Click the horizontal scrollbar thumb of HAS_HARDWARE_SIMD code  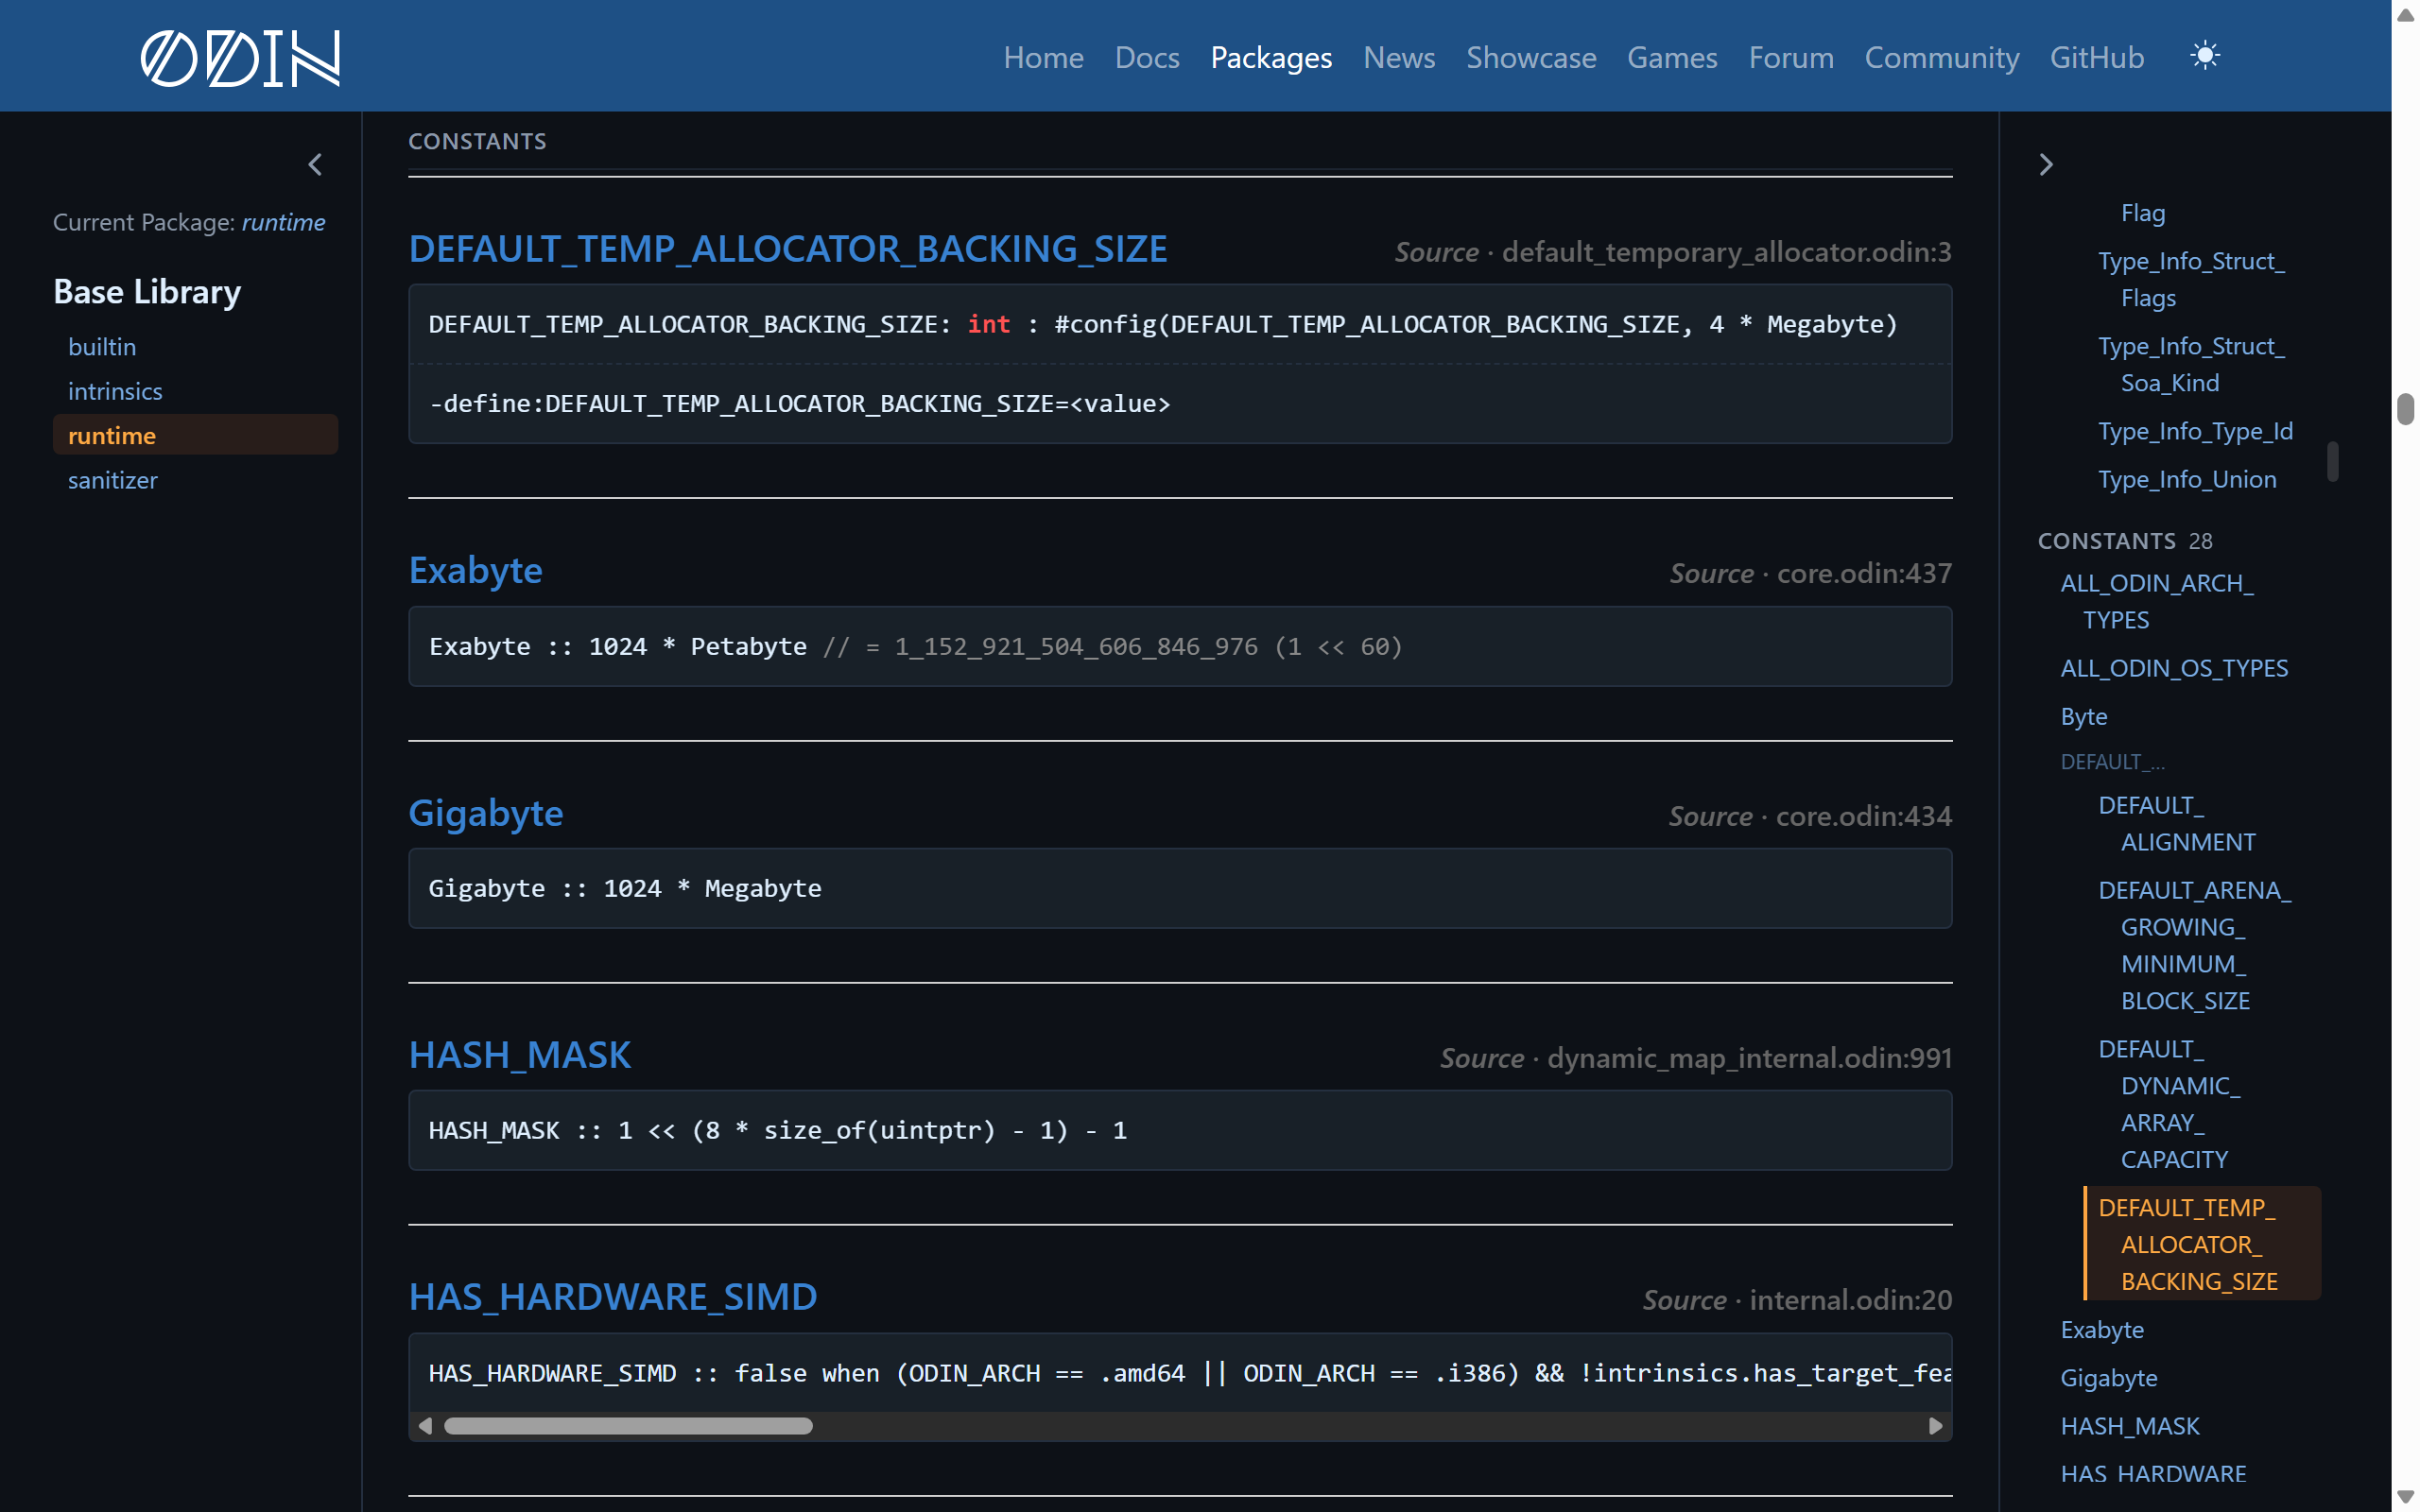click(628, 1425)
